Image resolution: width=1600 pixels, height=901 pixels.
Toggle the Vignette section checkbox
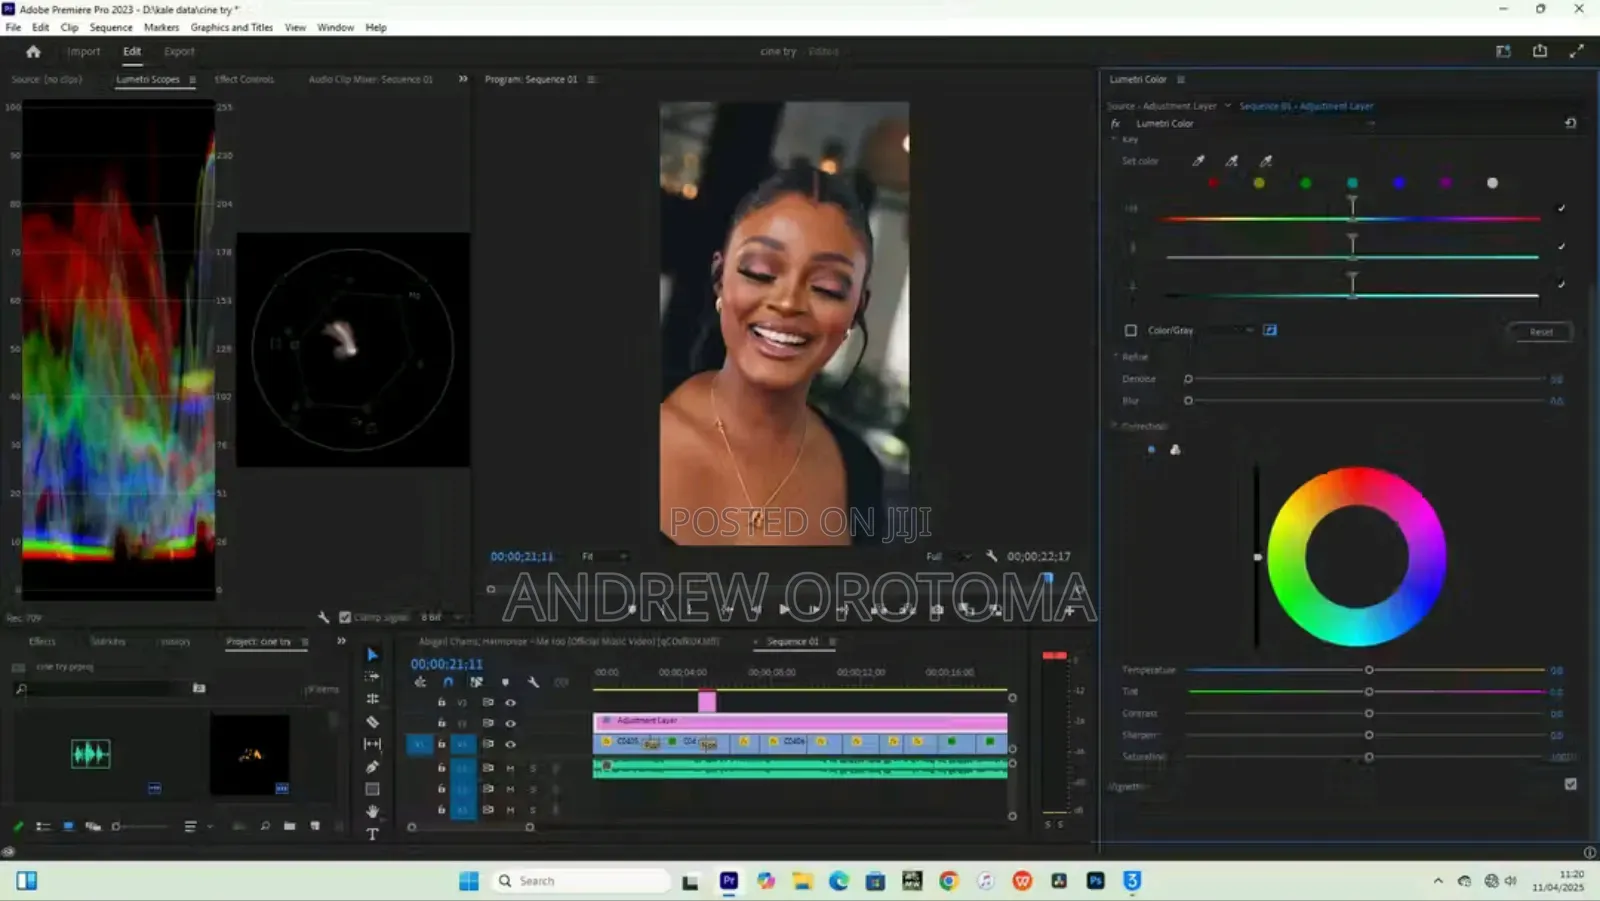[x=1570, y=785]
